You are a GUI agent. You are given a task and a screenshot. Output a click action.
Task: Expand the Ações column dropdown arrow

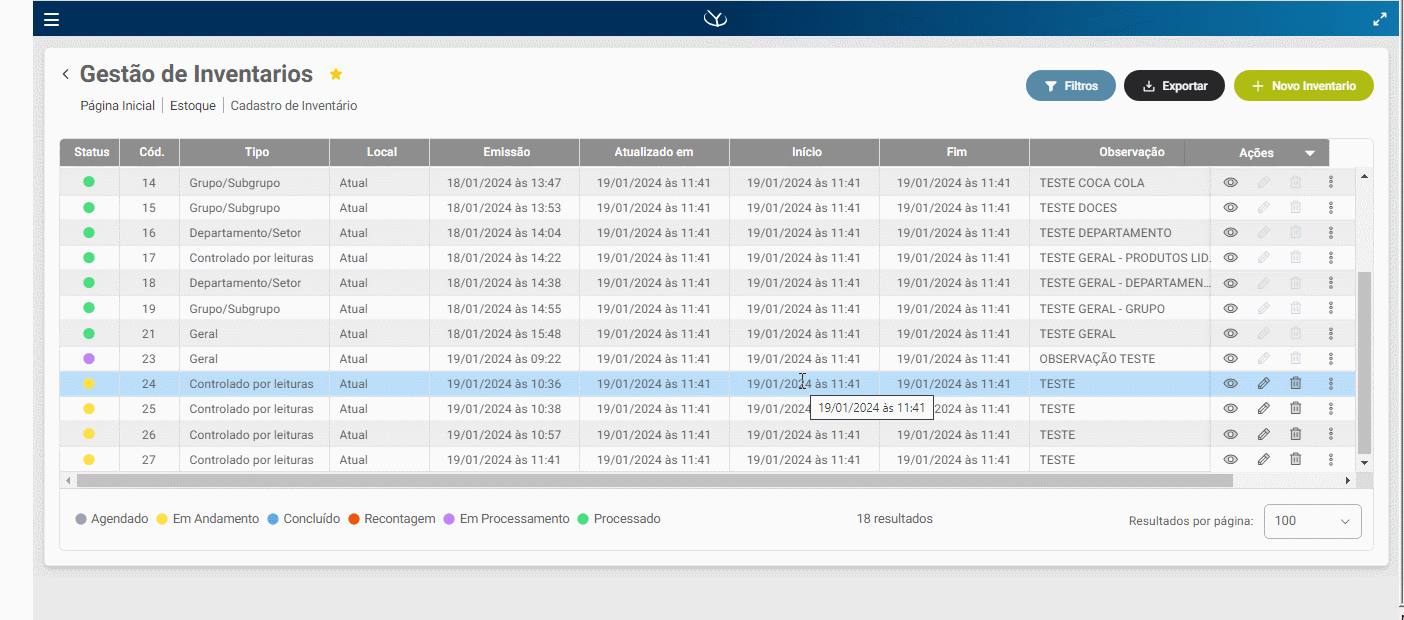1309,153
